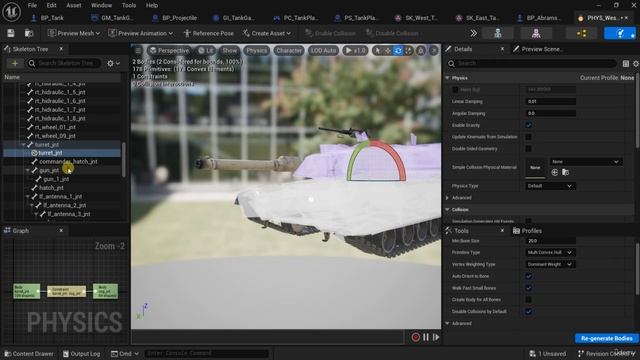
Task: Click the Browse to asset icon beside Save
Action: tap(29, 33)
